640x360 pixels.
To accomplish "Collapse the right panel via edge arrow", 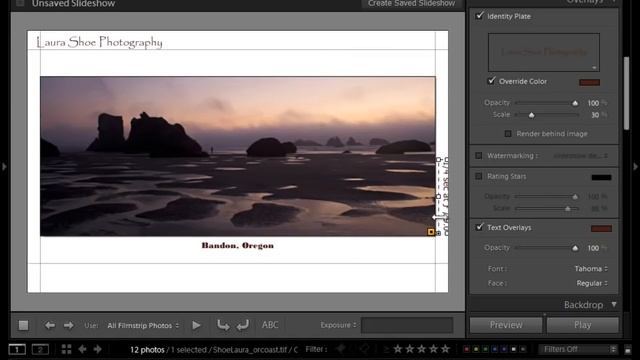I will tap(636, 167).
